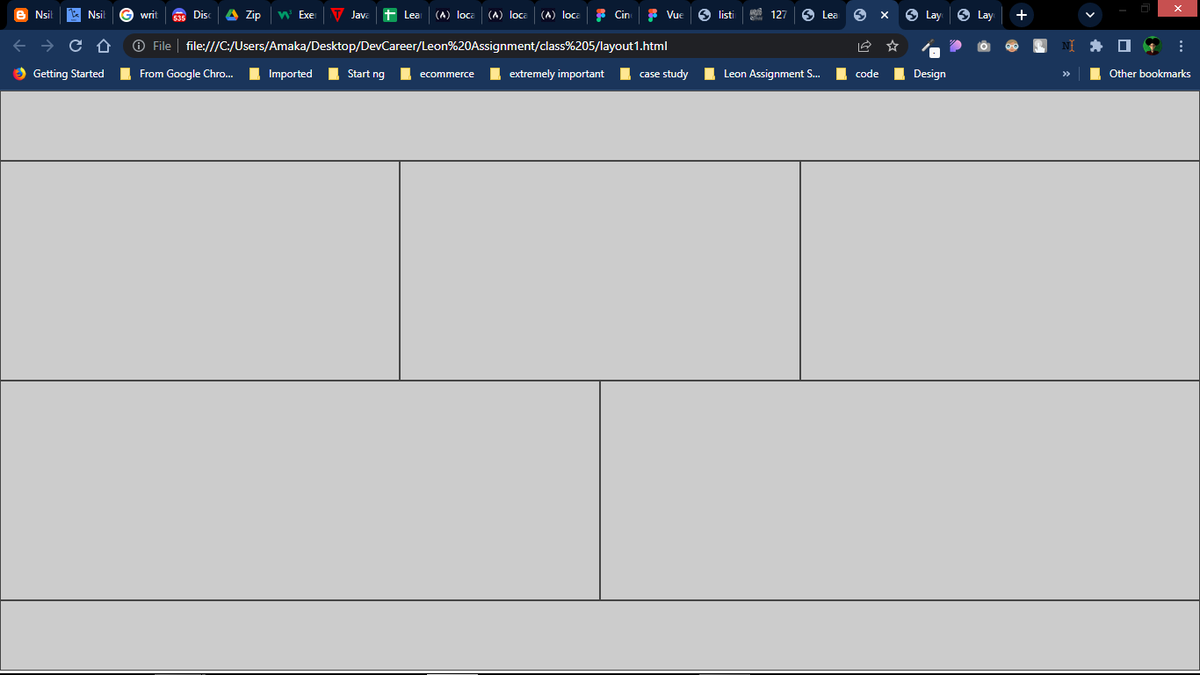Switch to the Exer tab

pos(296,15)
